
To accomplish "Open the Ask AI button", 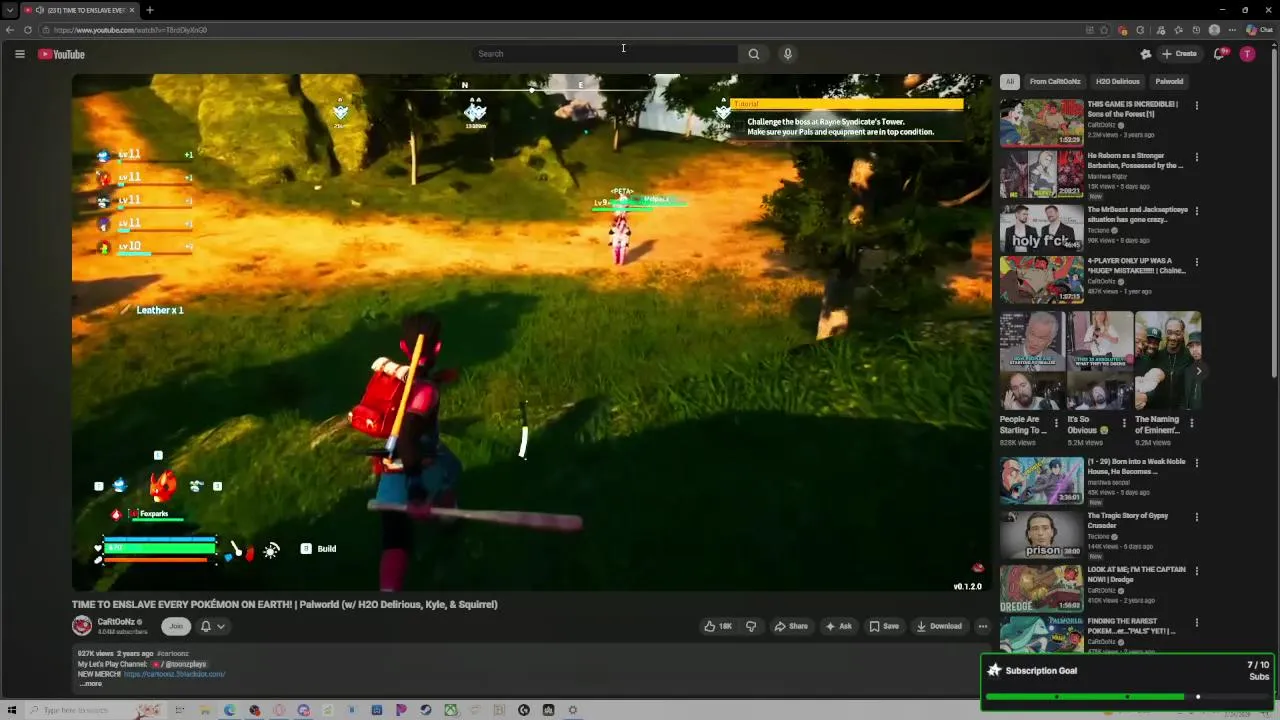I will (838, 626).
